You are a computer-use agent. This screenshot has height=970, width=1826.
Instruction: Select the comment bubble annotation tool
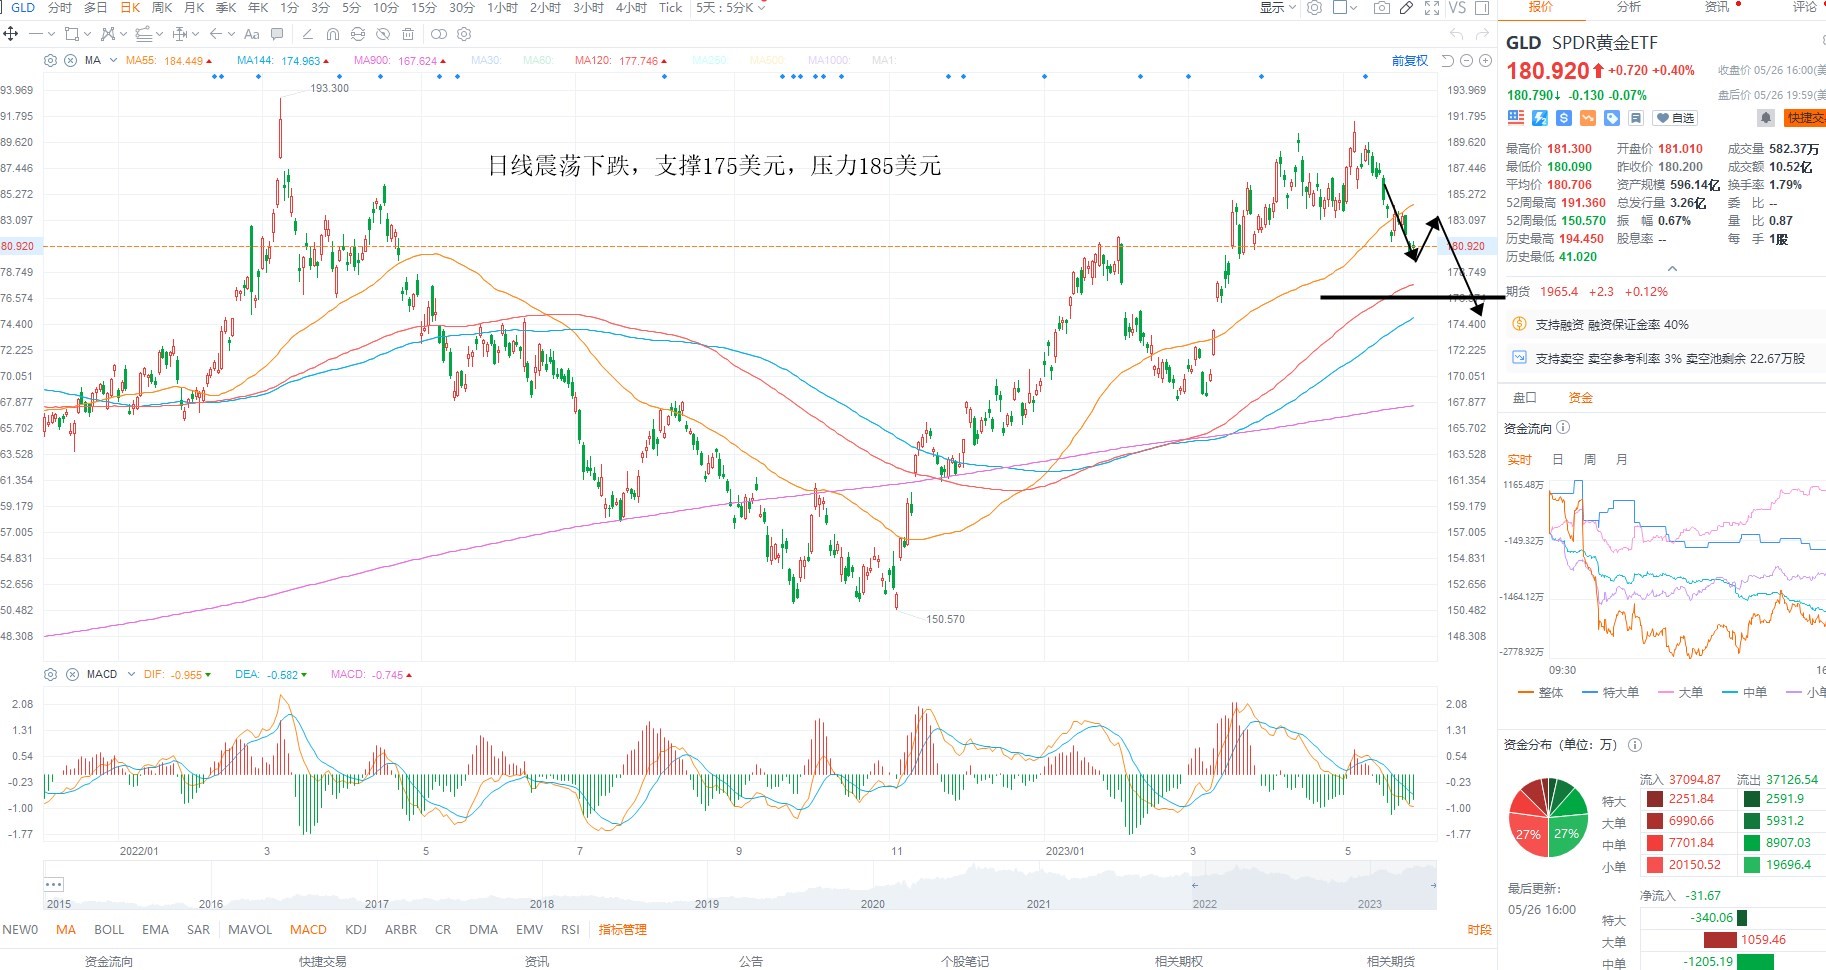[277, 34]
